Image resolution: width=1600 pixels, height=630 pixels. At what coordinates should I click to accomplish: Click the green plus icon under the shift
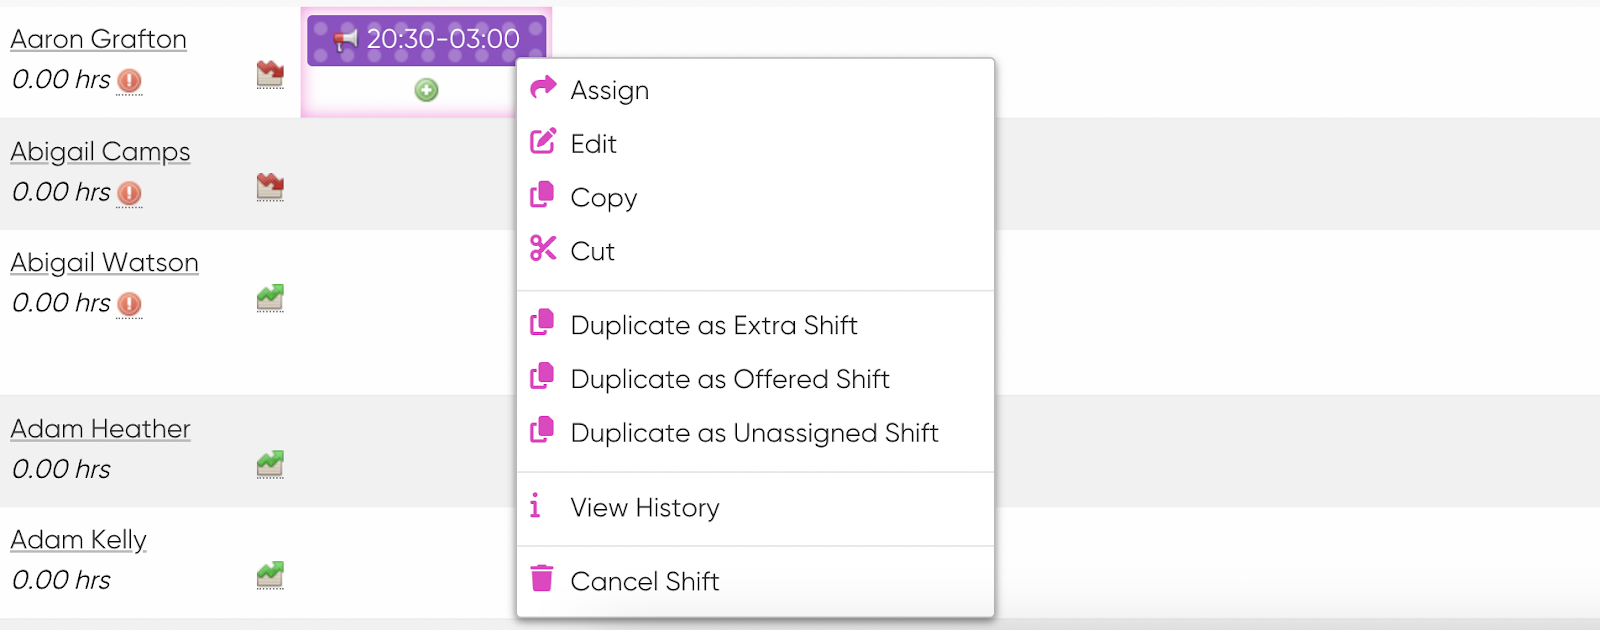click(426, 90)
